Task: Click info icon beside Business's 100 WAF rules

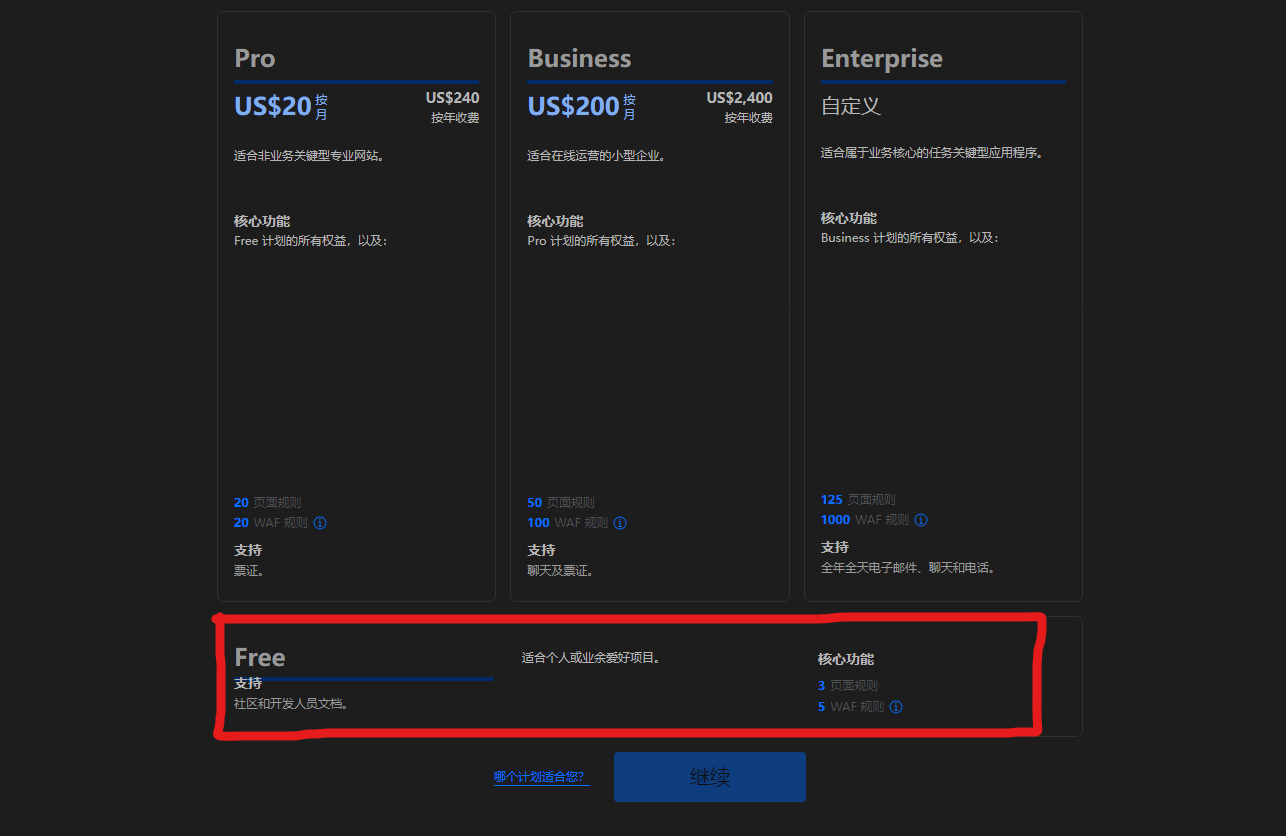Action: [x=620, y=523]
